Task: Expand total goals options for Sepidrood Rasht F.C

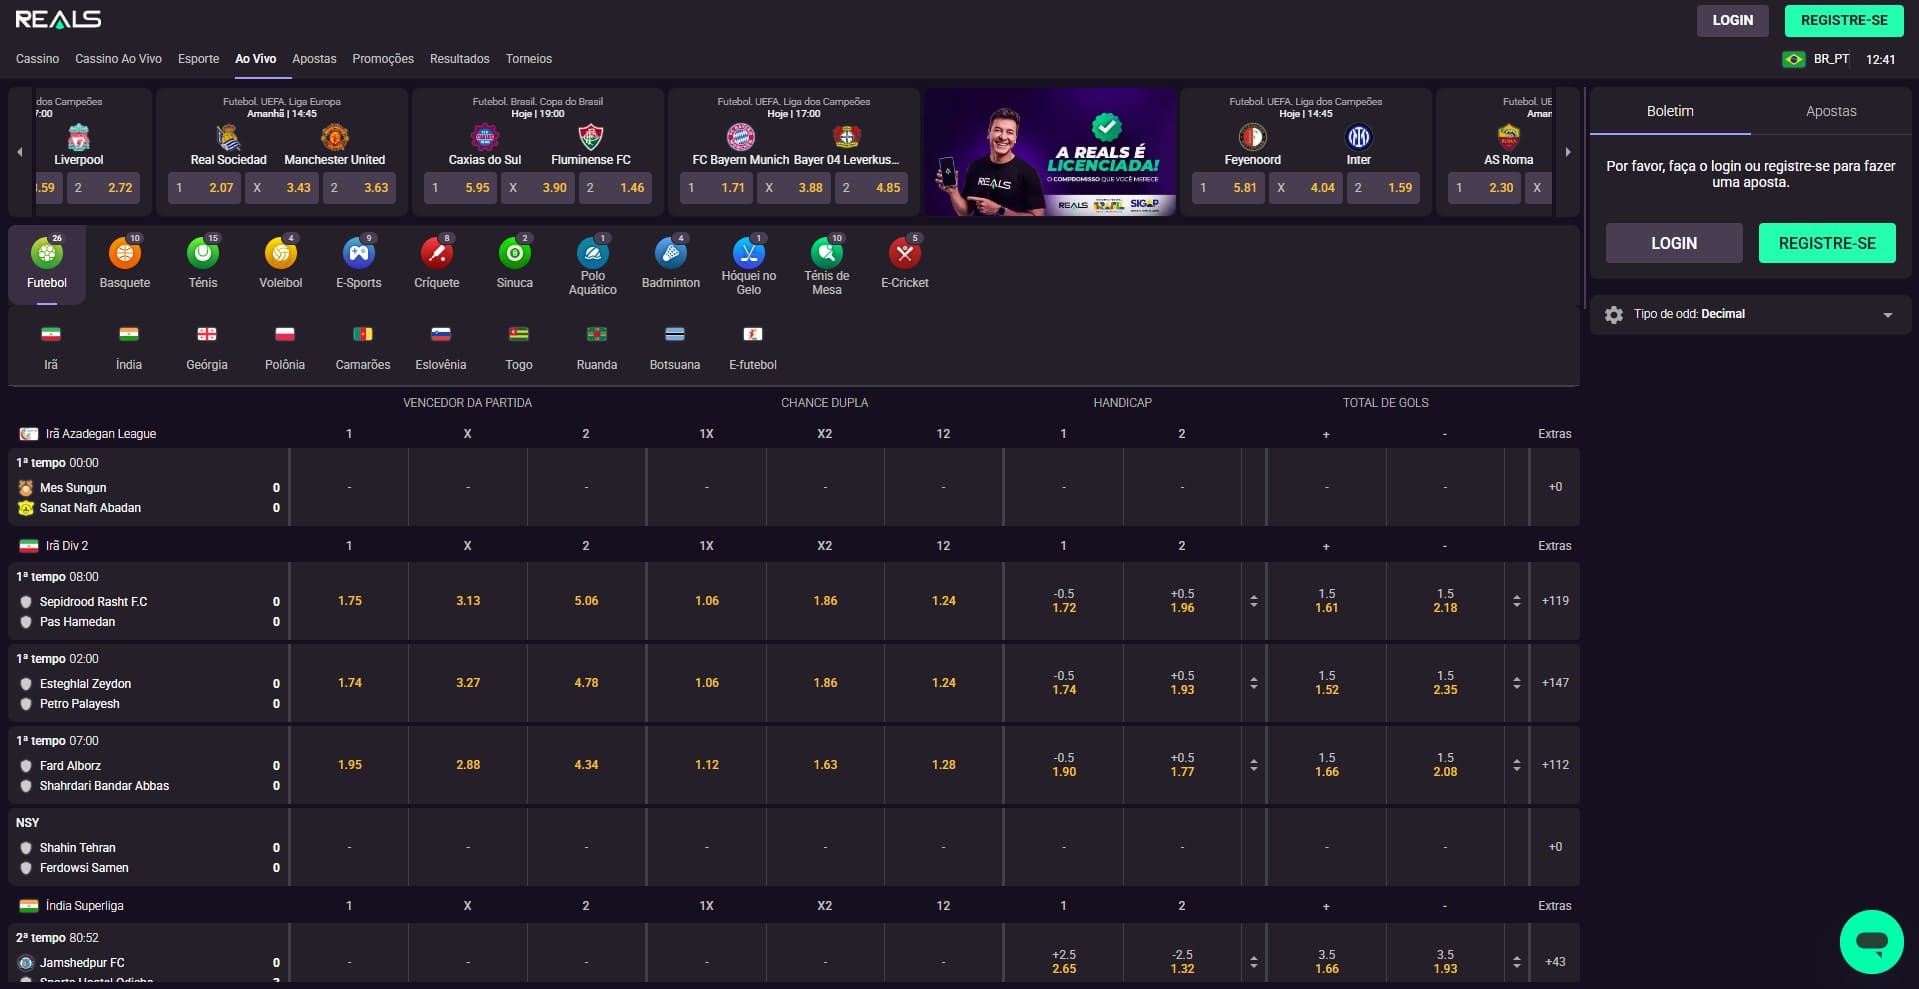Action: coord(1517,601)
